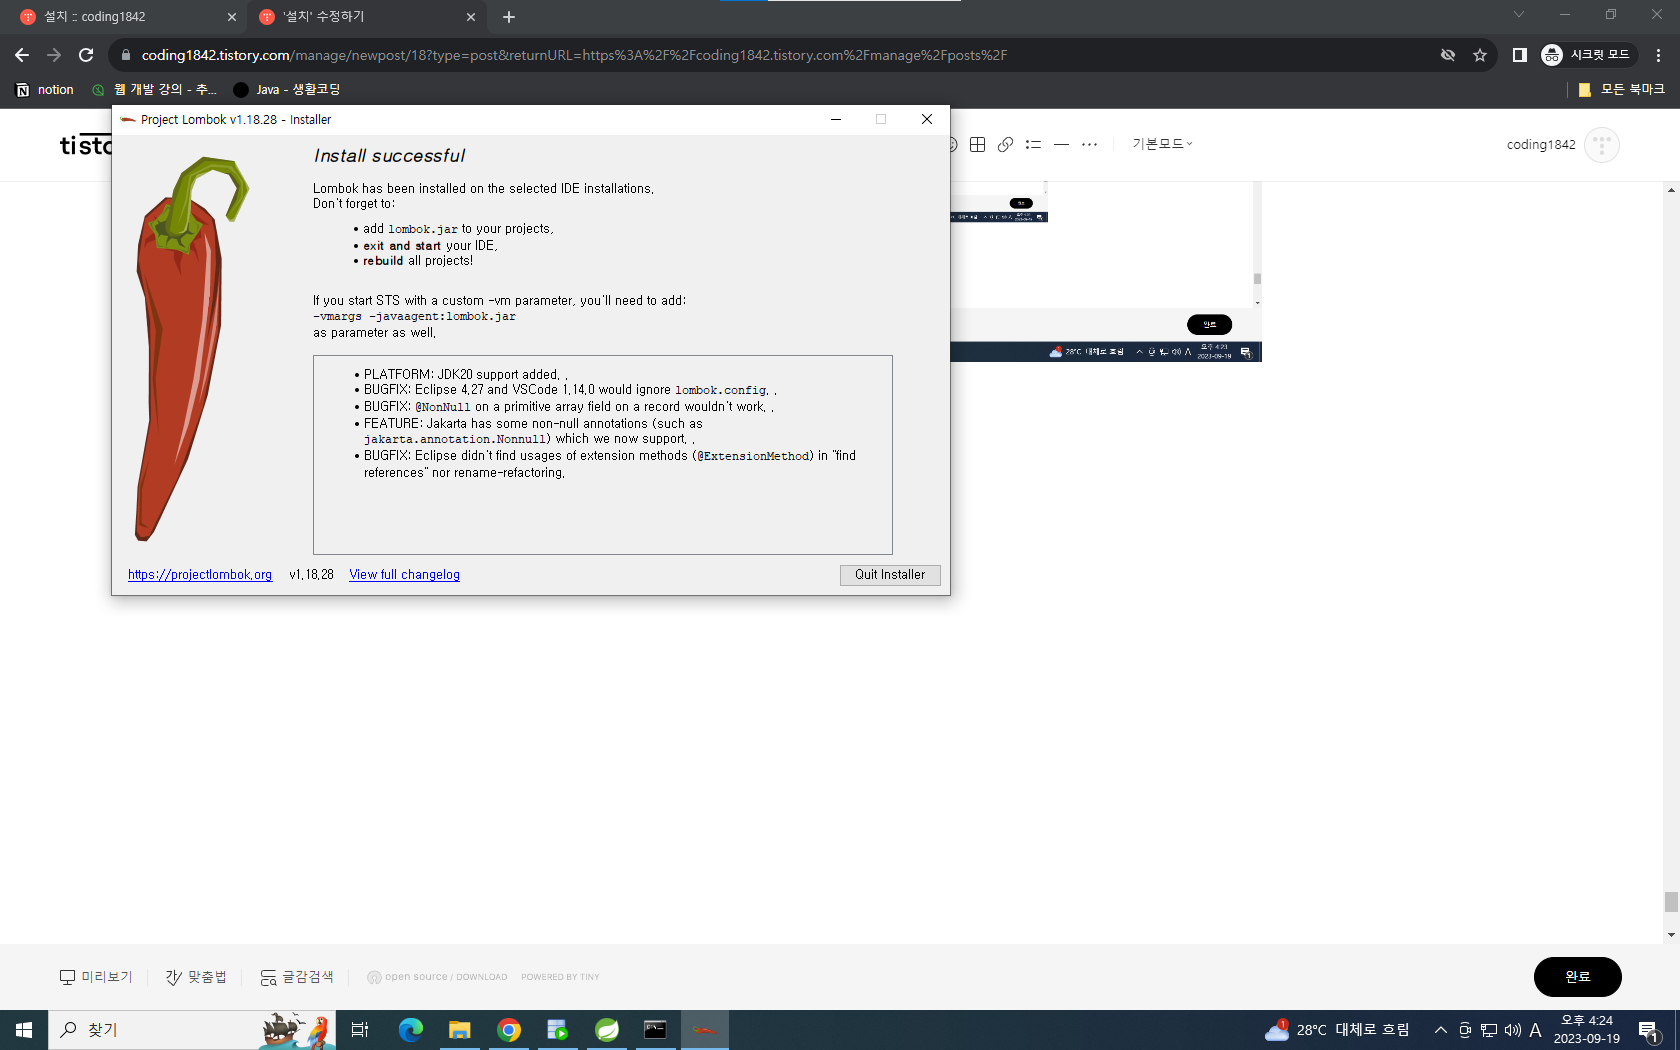This screenshot has height=1050, width=1680.
Task: Click the scroll up arrow of the page
Action: tap(1671, 189)
